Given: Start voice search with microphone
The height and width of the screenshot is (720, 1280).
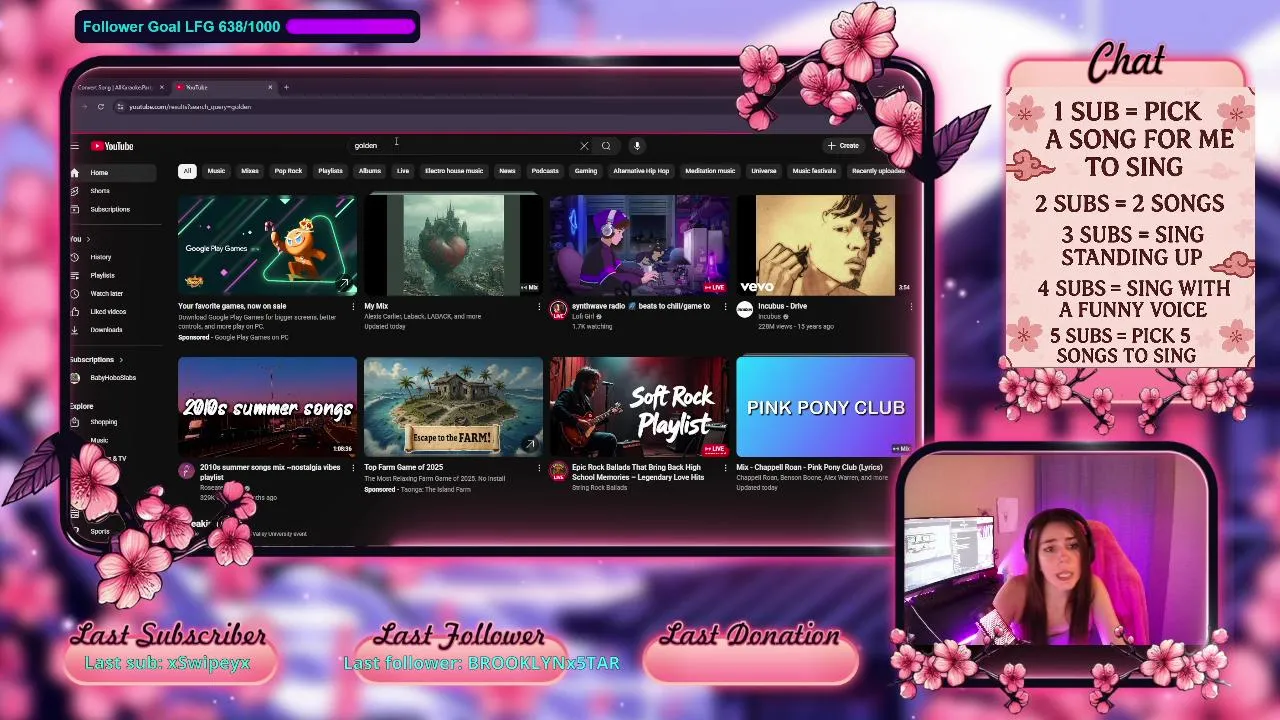Looking at the screenshot, I should (x=637, y=146).
